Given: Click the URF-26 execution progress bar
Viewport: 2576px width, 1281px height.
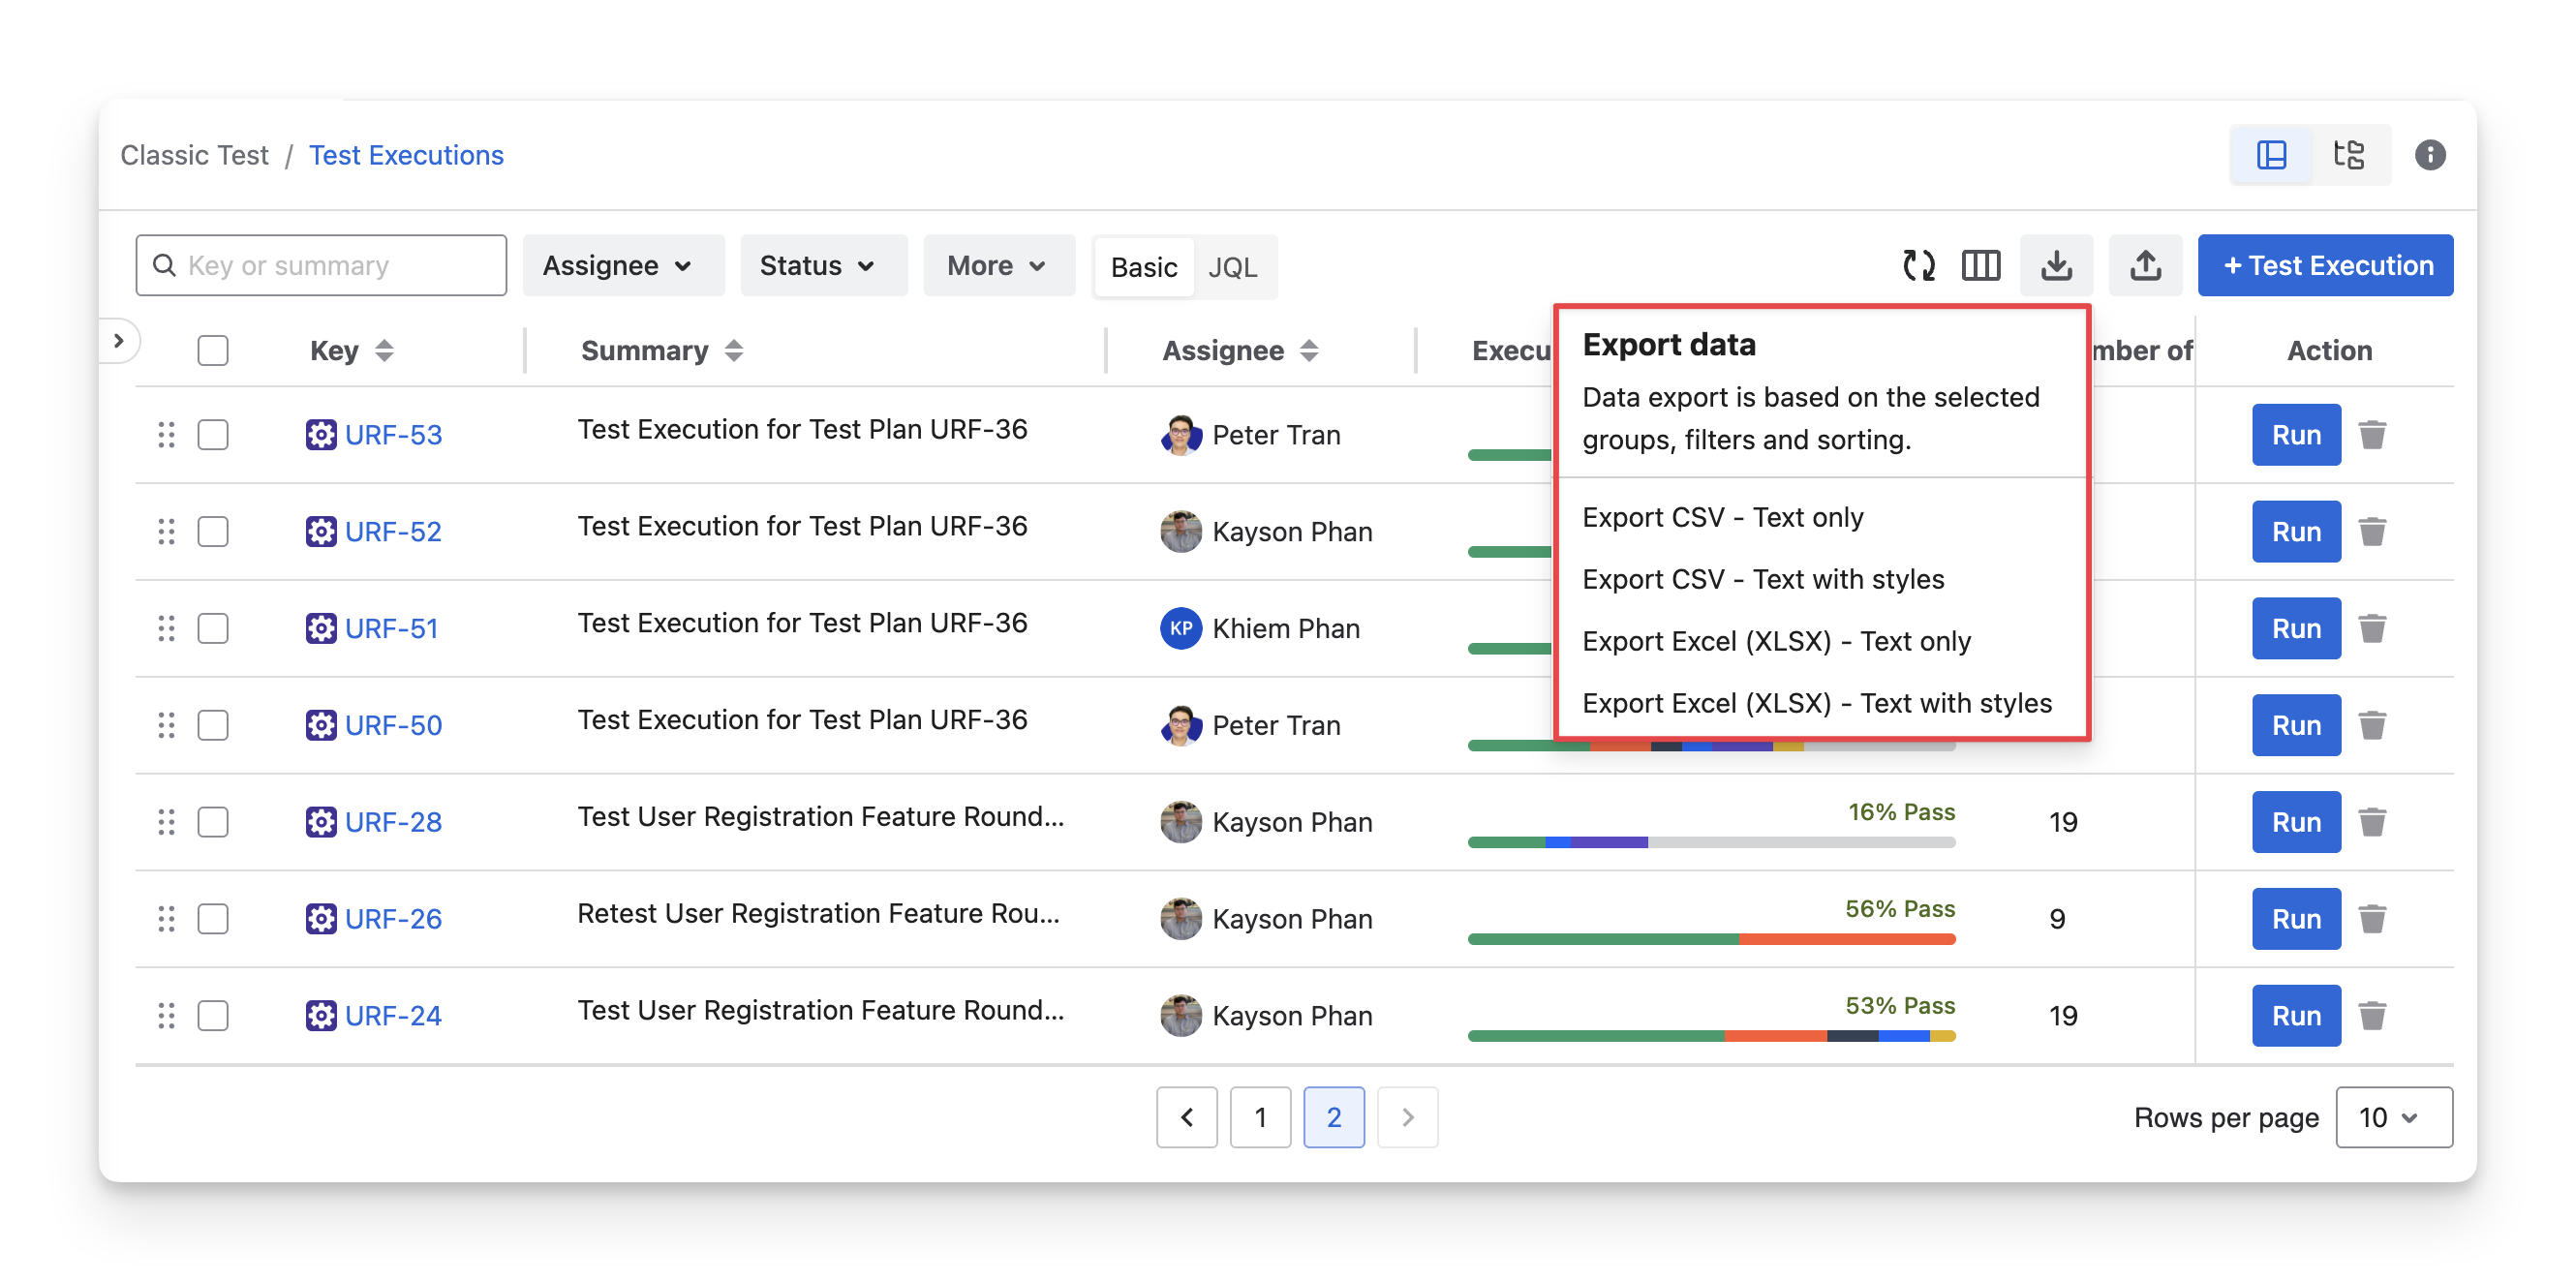Looking at the screenshot, I should point(1710,939).
